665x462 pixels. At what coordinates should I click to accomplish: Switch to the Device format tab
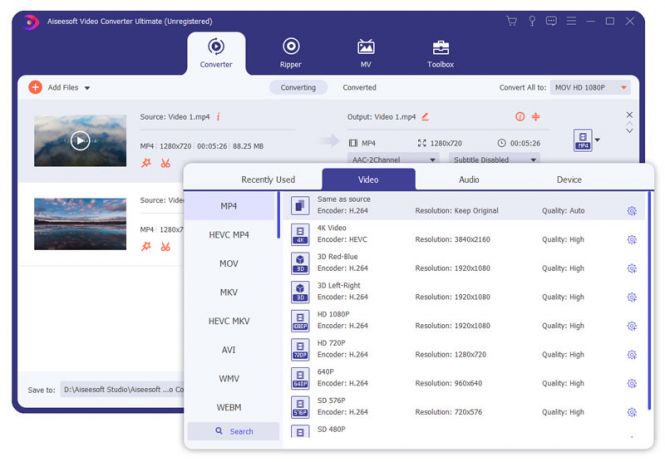tap(569, 179)
